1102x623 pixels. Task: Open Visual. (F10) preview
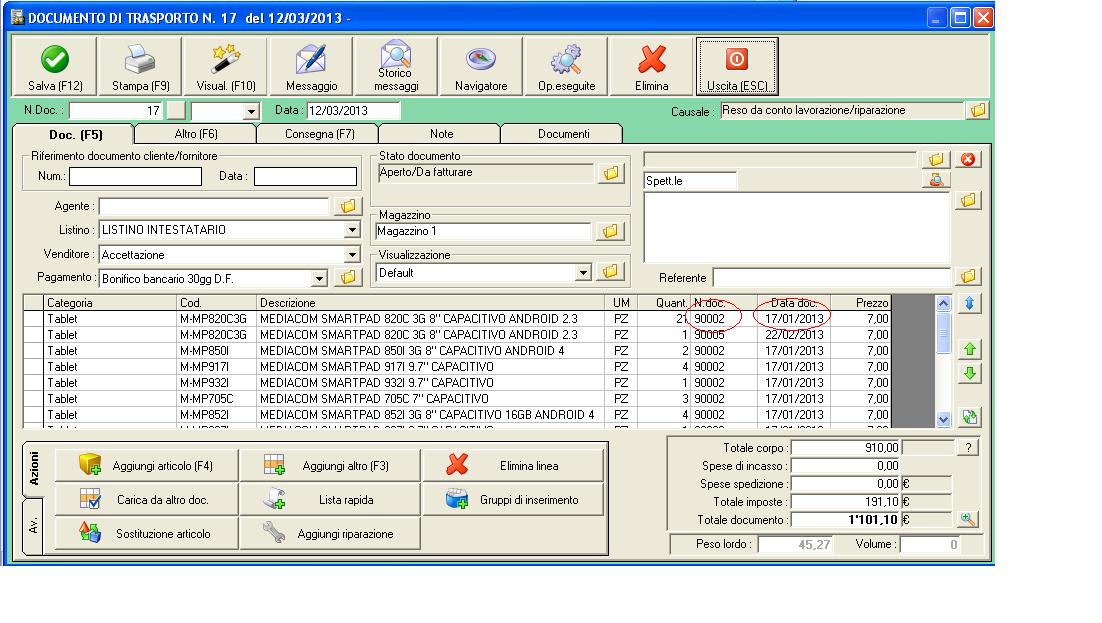[226, 67]
